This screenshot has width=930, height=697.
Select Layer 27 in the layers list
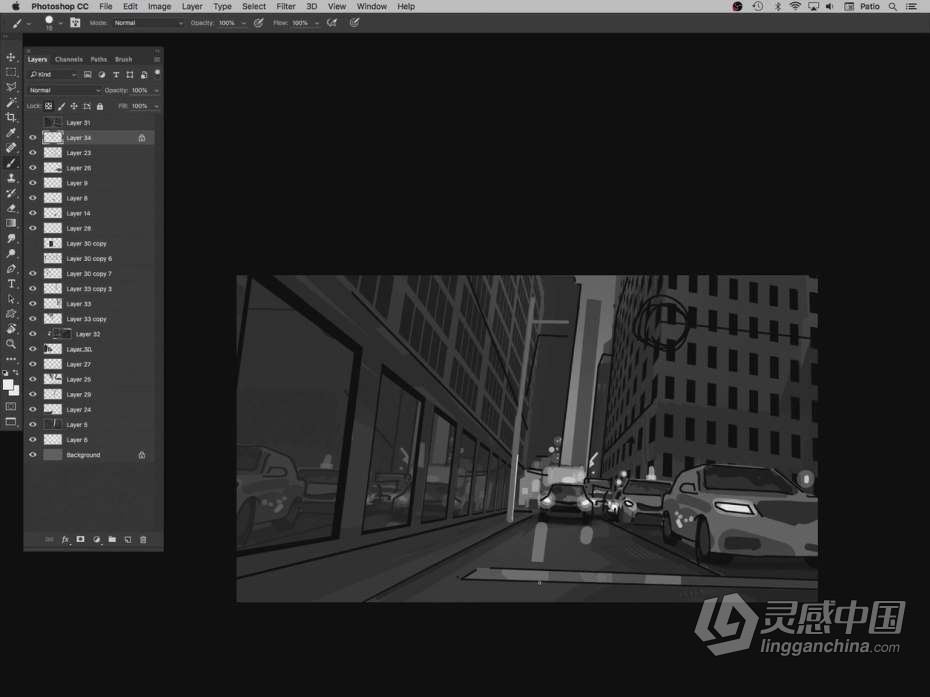tap(80, 364)
